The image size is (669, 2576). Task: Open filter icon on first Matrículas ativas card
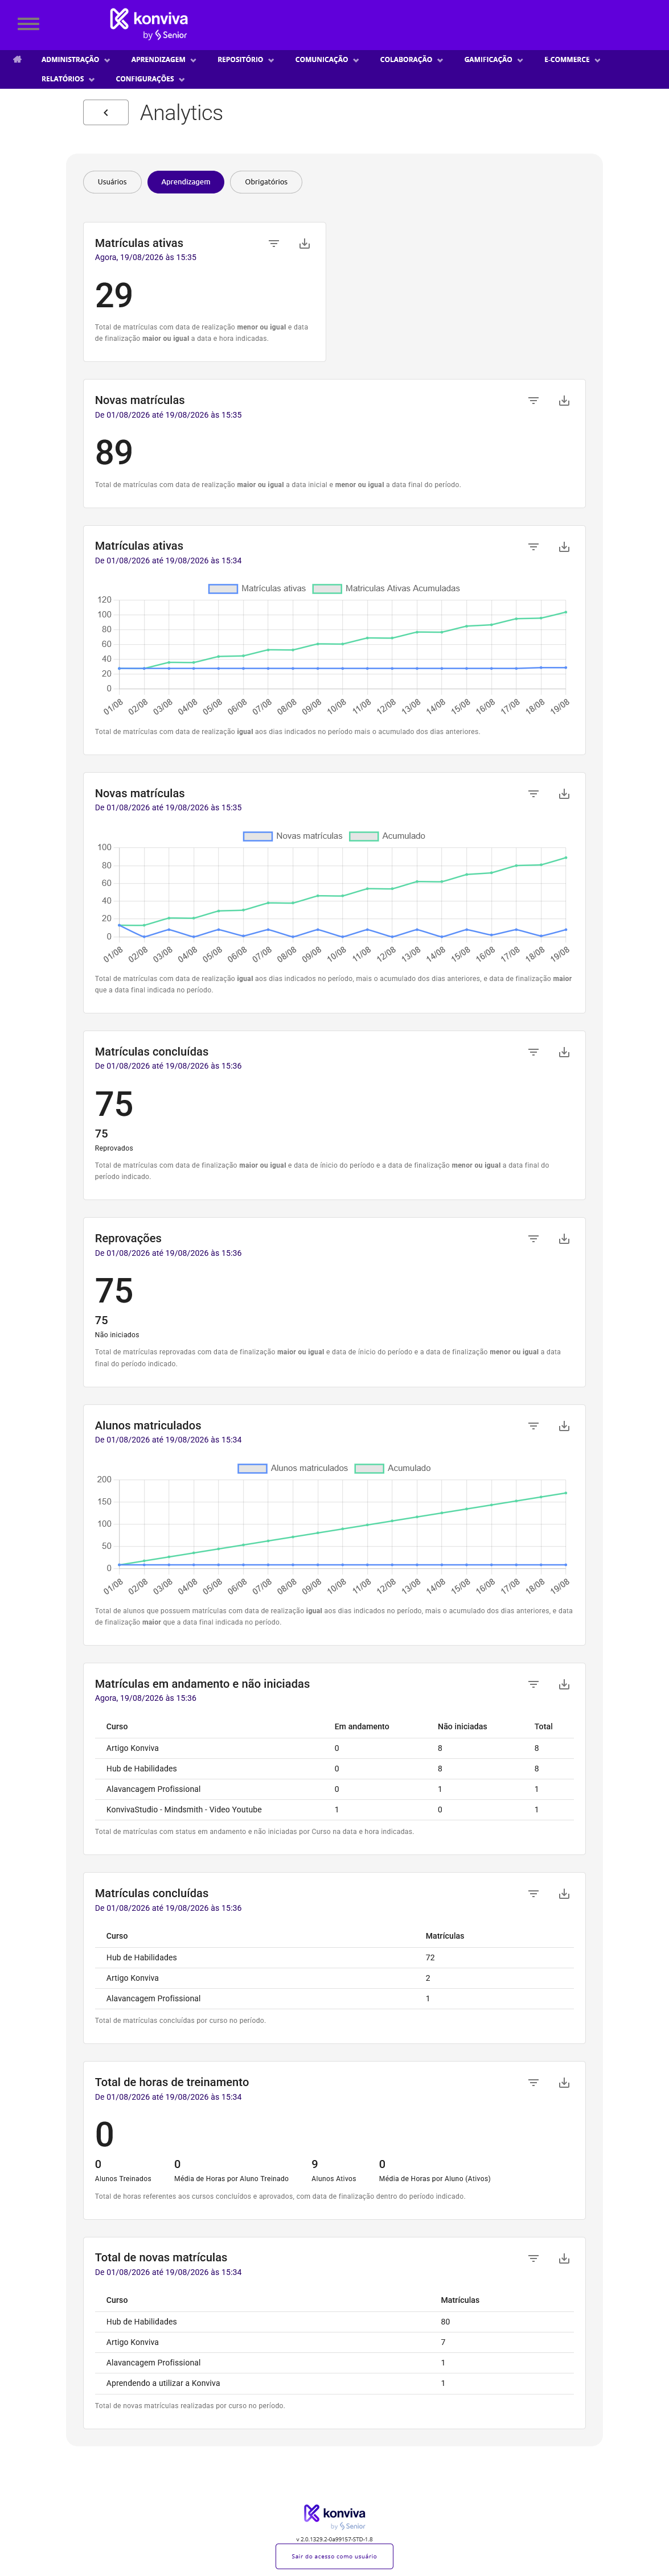pyautogui.click(x=274, y=243)
